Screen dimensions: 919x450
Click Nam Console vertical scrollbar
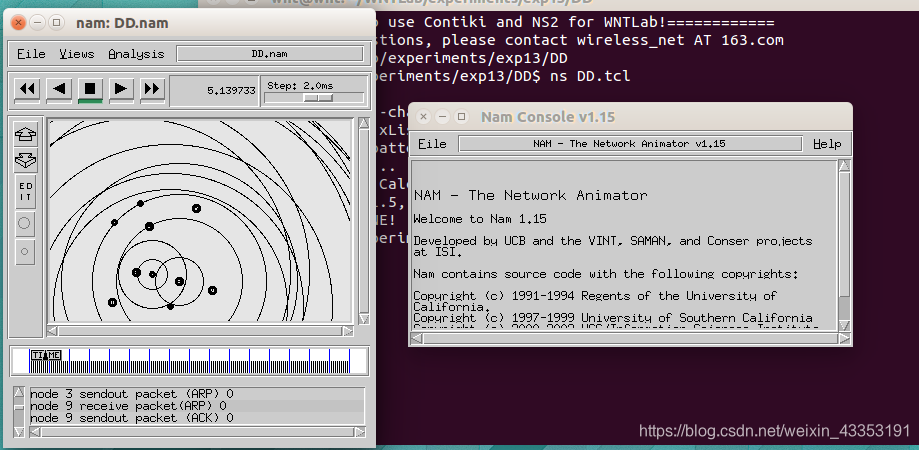(x=844, y=246)
